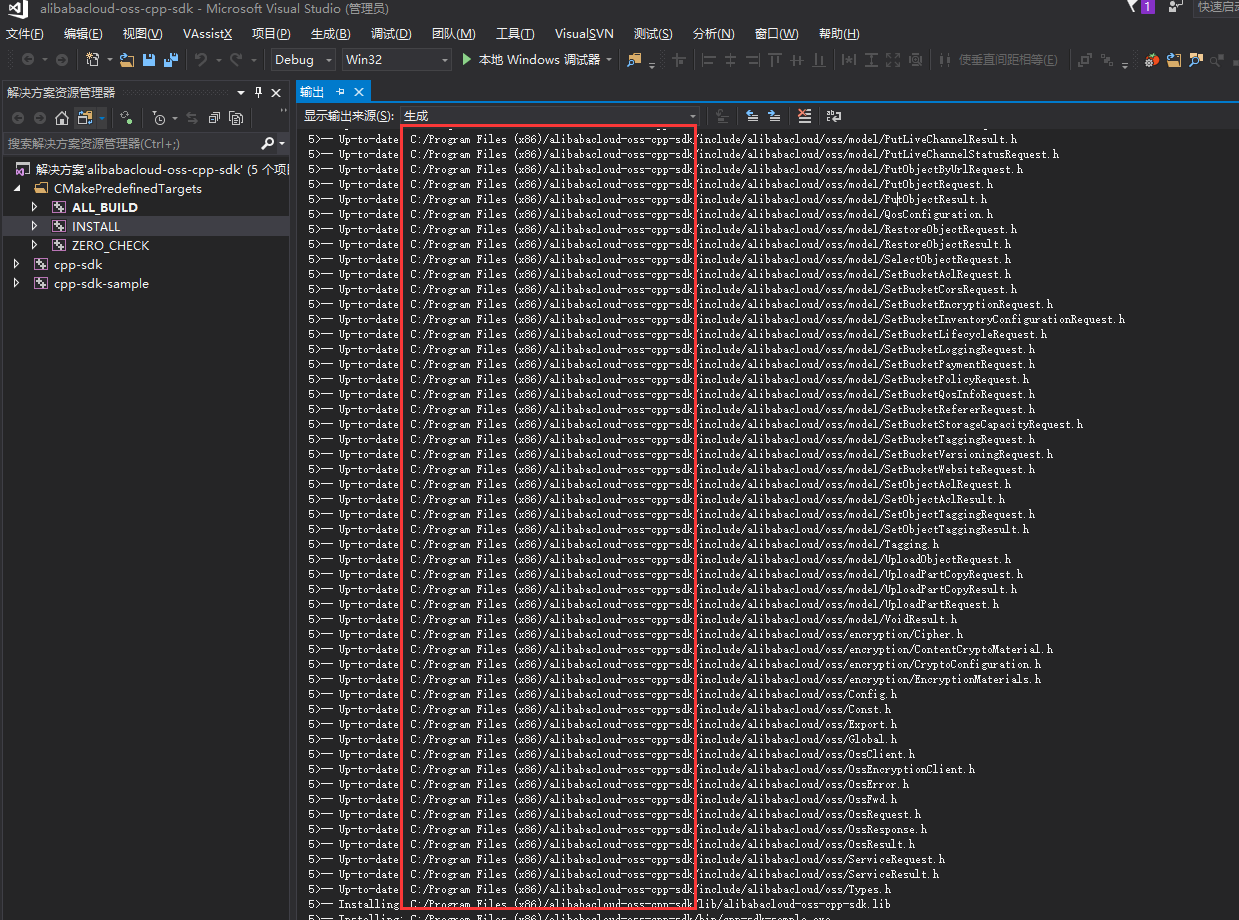This screenshot has width=1239, height=920.
Task: Toggle Word Wrap in output window
Action: (x=833, y=116)
